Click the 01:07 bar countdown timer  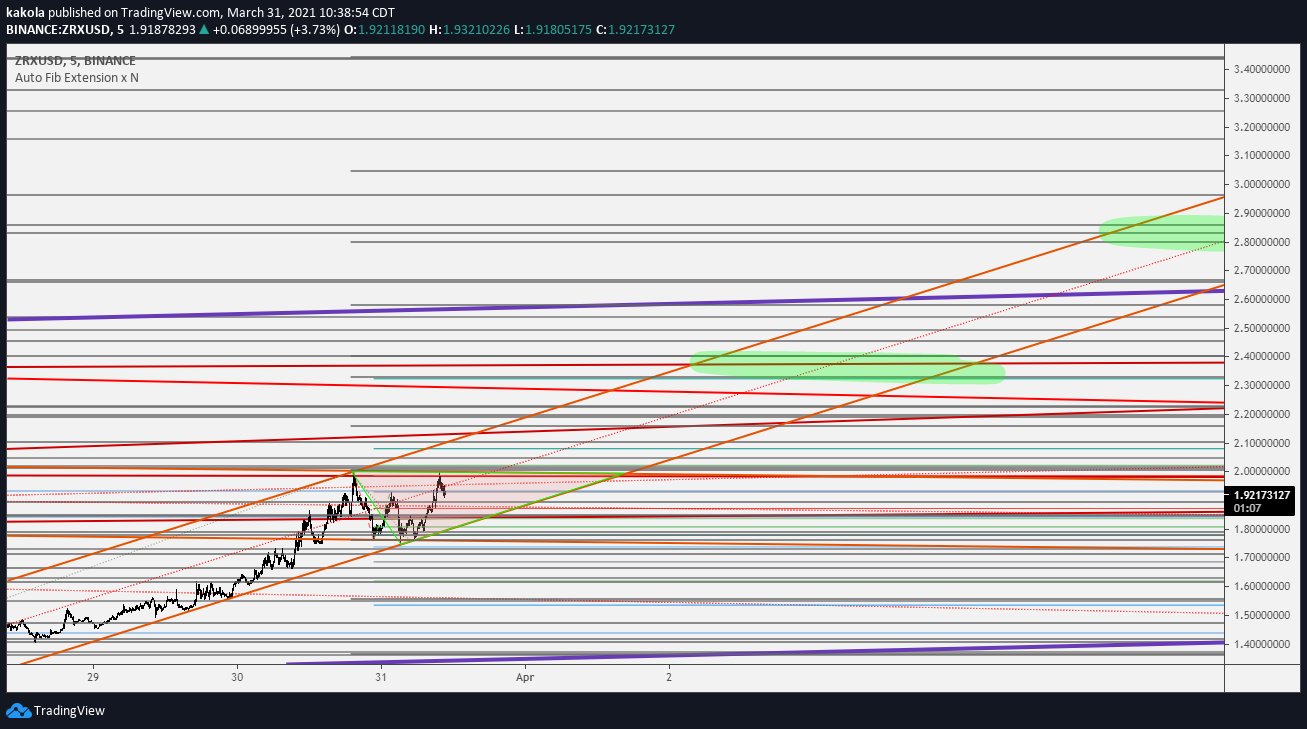(1247, 508)
